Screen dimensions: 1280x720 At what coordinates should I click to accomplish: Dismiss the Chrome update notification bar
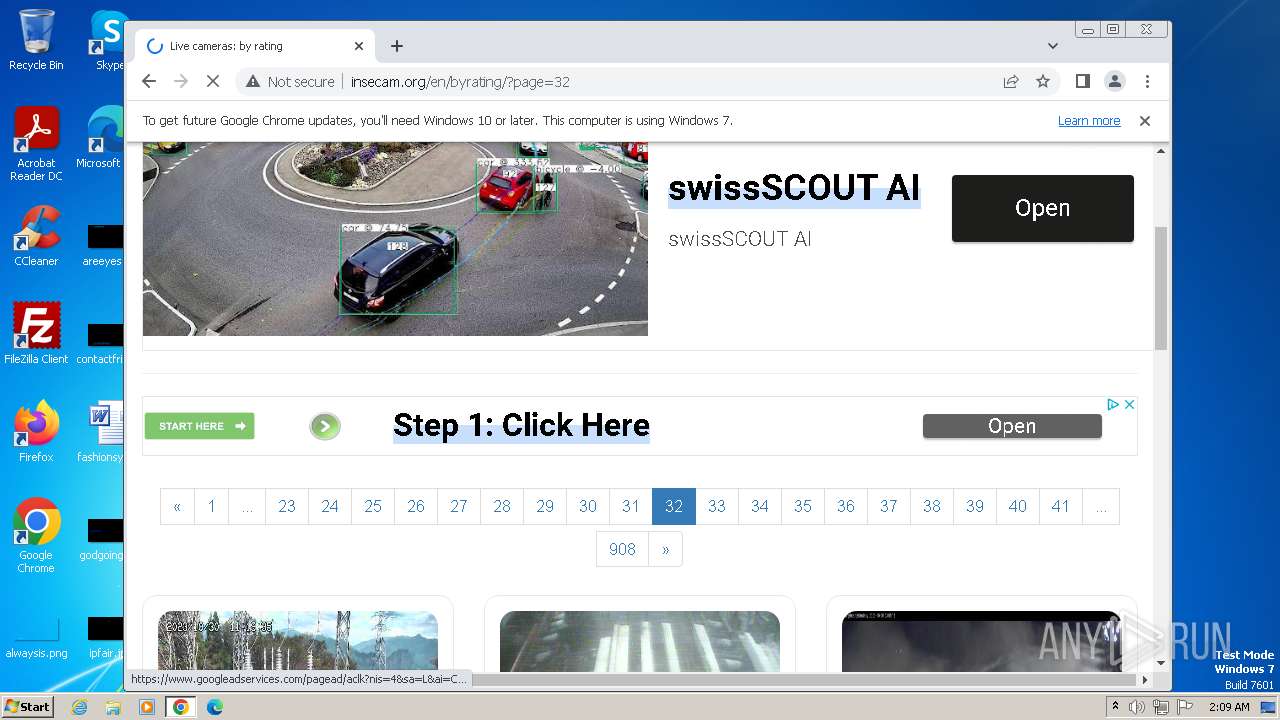[x=1145, y=120]
